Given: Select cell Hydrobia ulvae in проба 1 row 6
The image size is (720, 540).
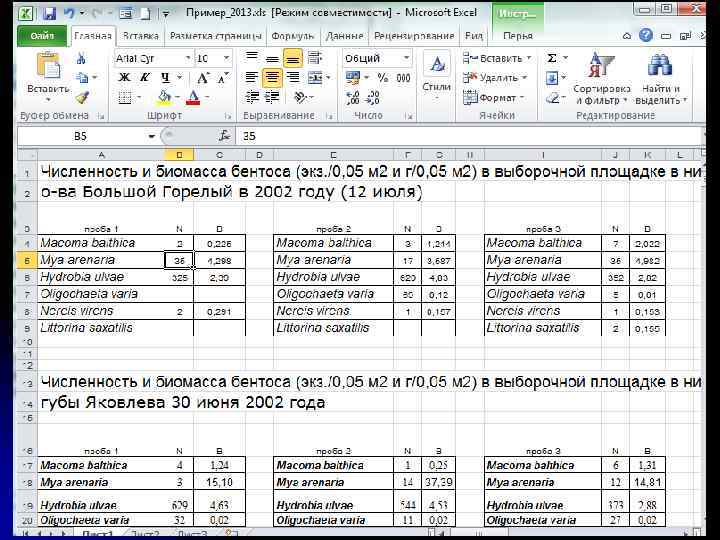Looking at the screenshot, I should [101, 277].
